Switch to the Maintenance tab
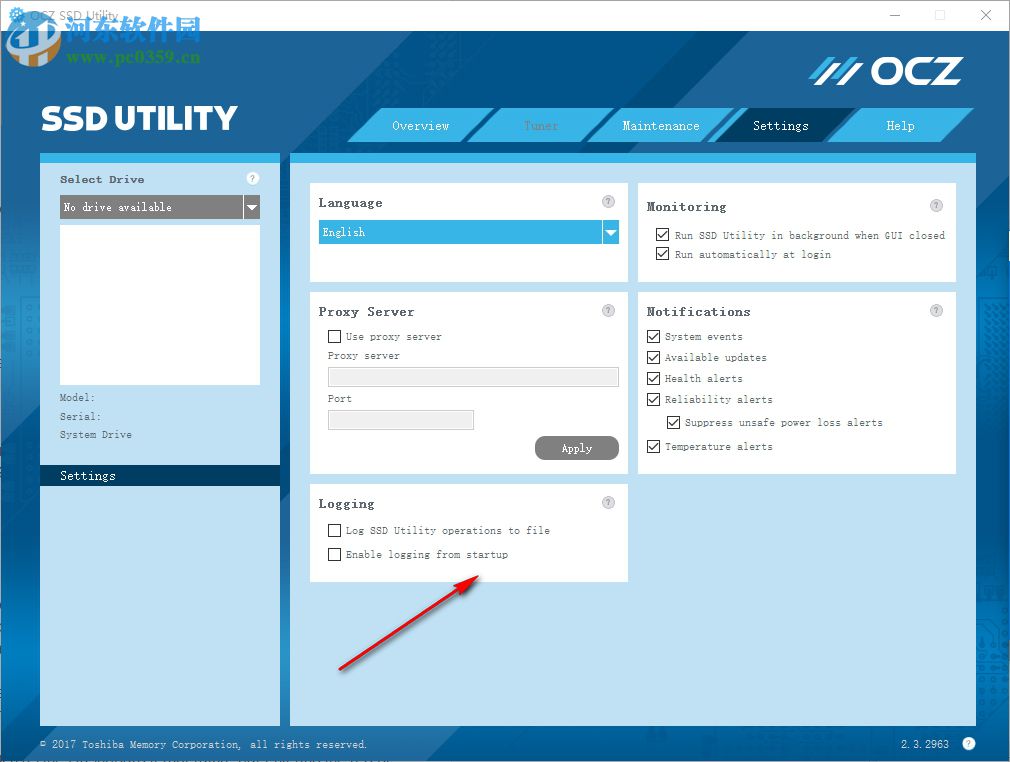The width and height of the screenshot is (1010, 762). [660, 125]
